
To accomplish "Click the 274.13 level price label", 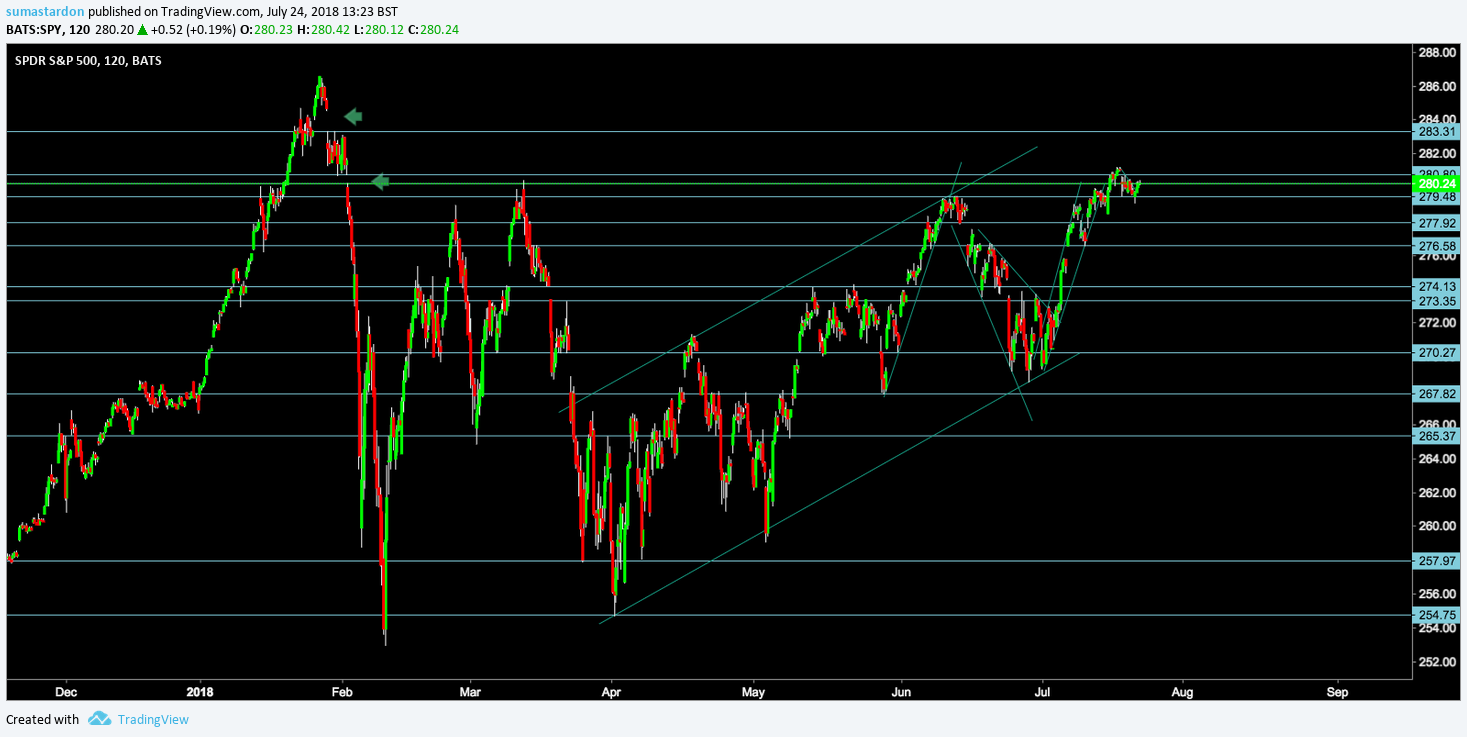I will pyautogui.click(x=1435, y=286).
